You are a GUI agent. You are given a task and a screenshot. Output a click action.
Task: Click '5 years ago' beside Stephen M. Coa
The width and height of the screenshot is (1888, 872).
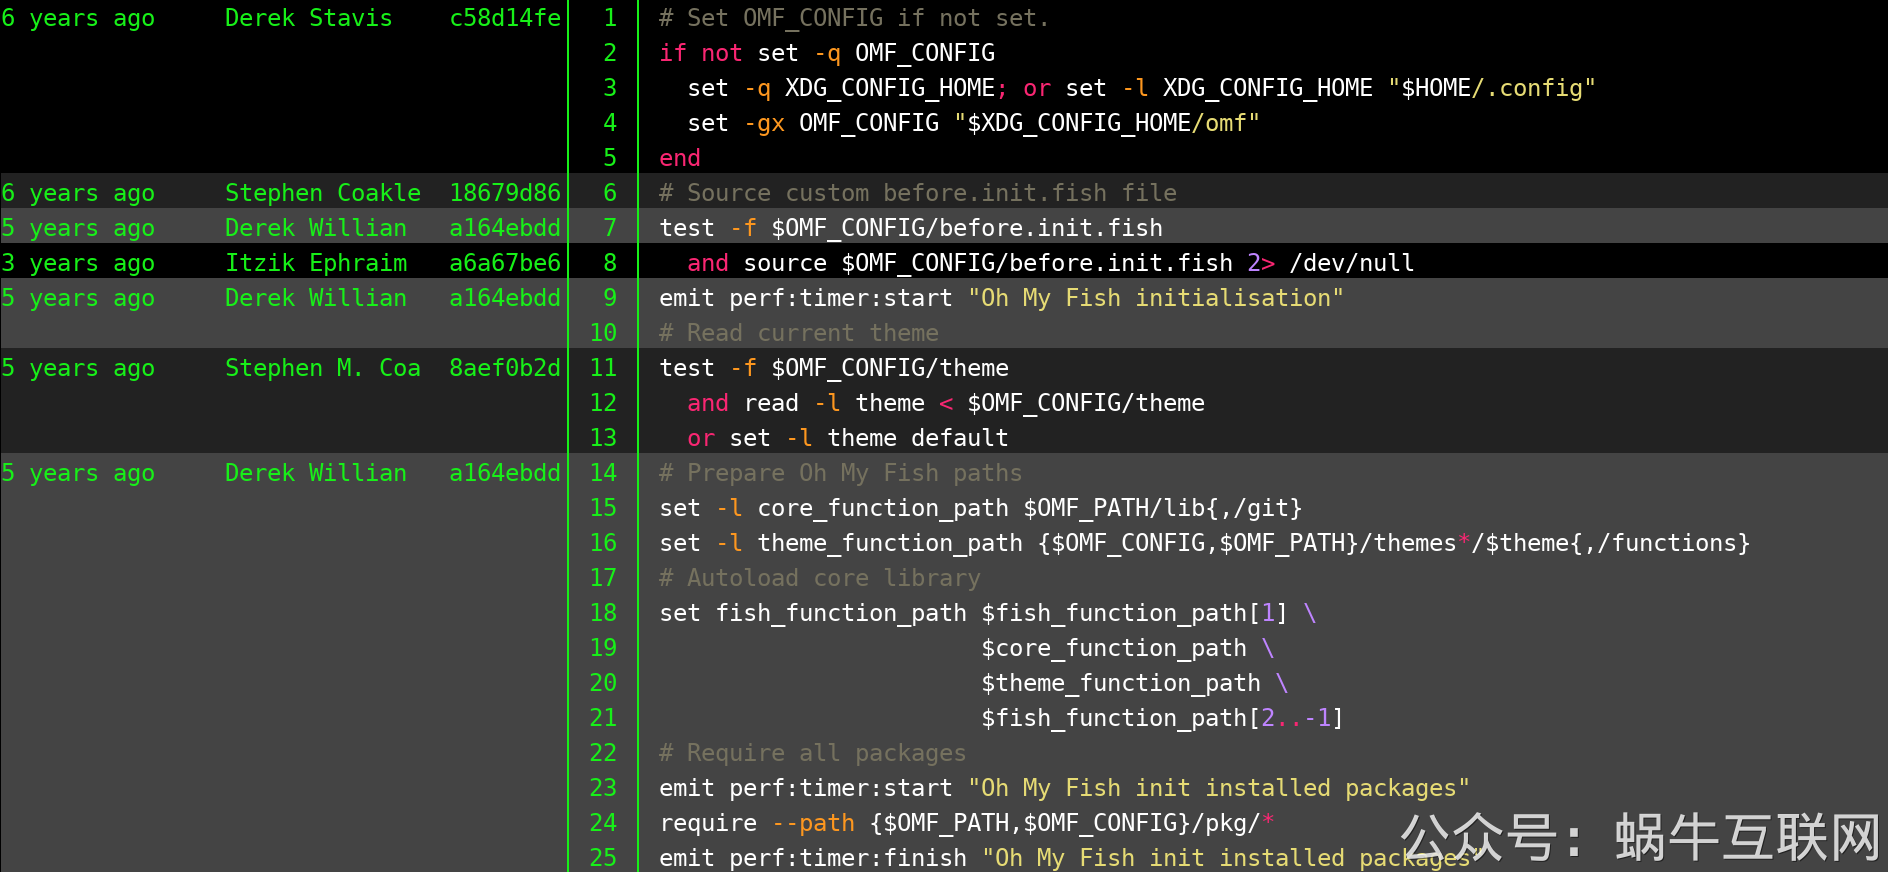tap(78, 368)
